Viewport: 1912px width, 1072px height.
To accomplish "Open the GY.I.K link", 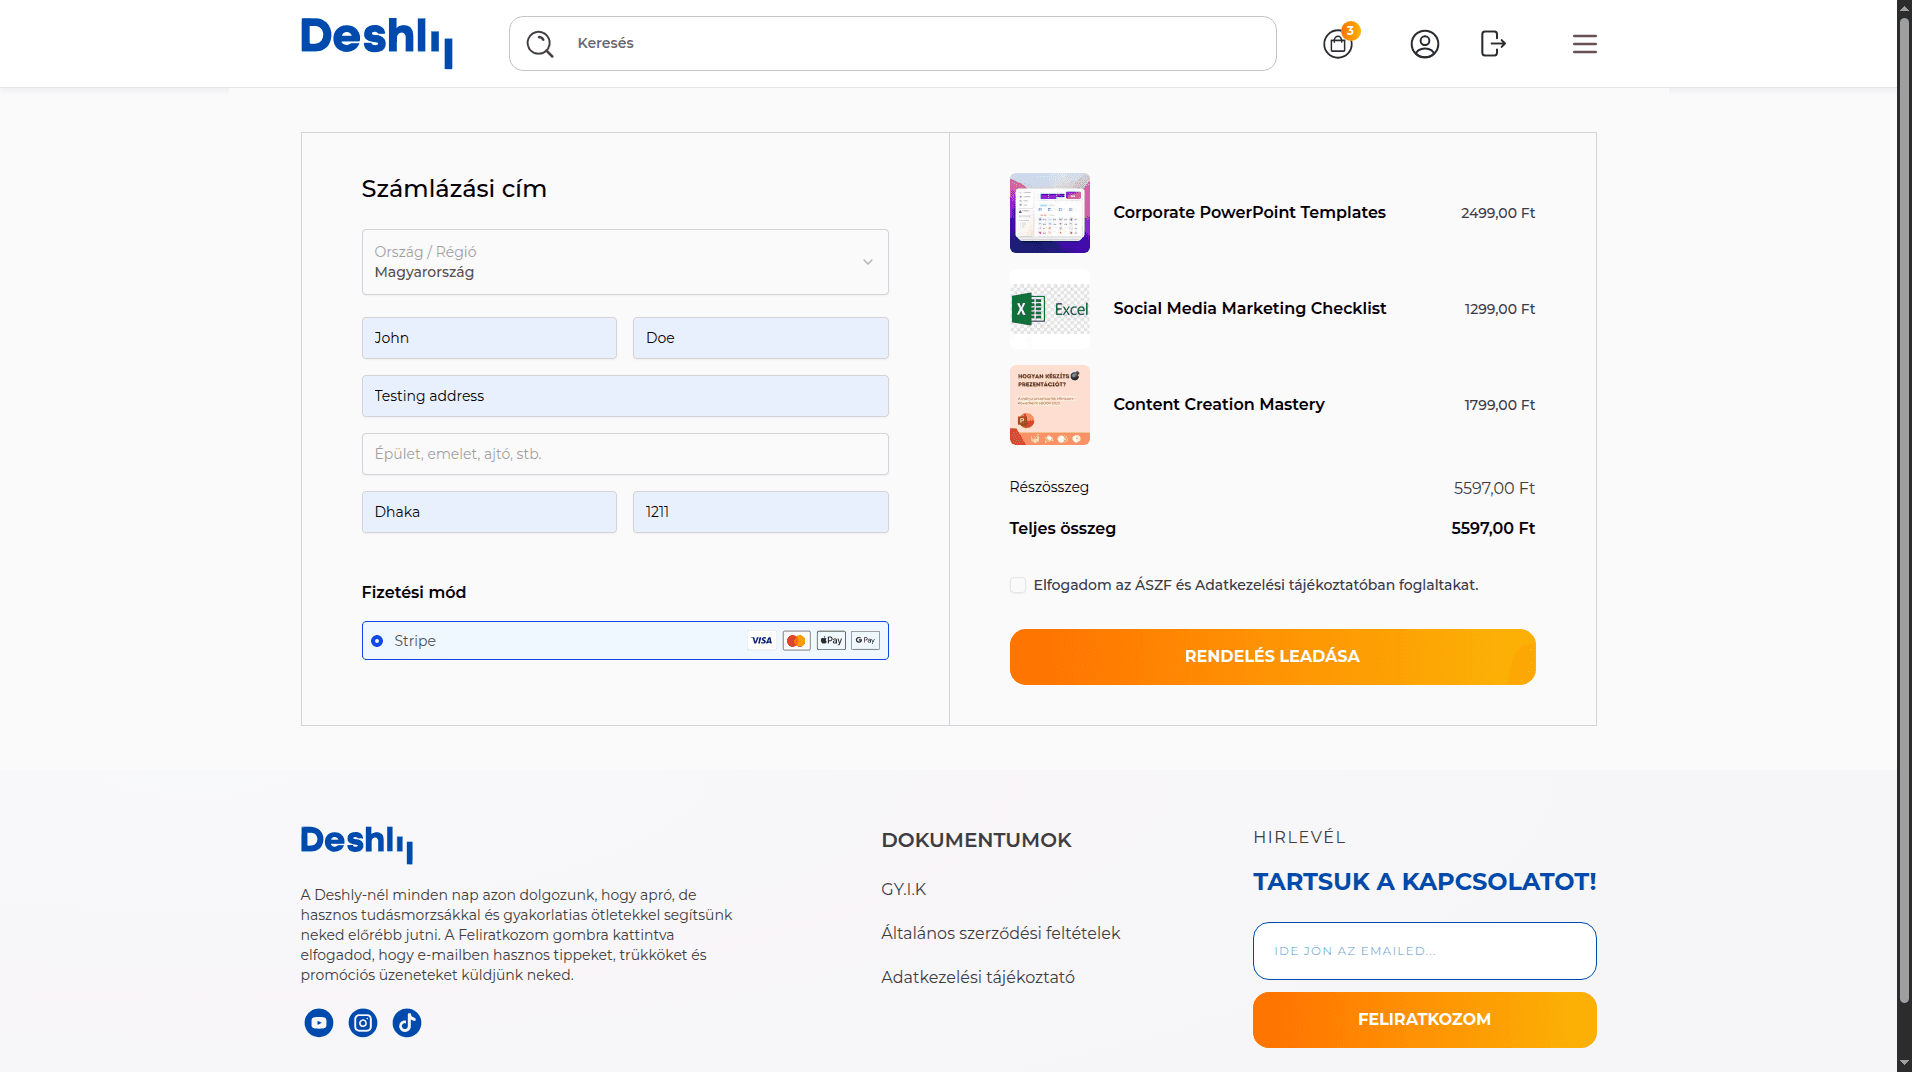I will (903, 889).
